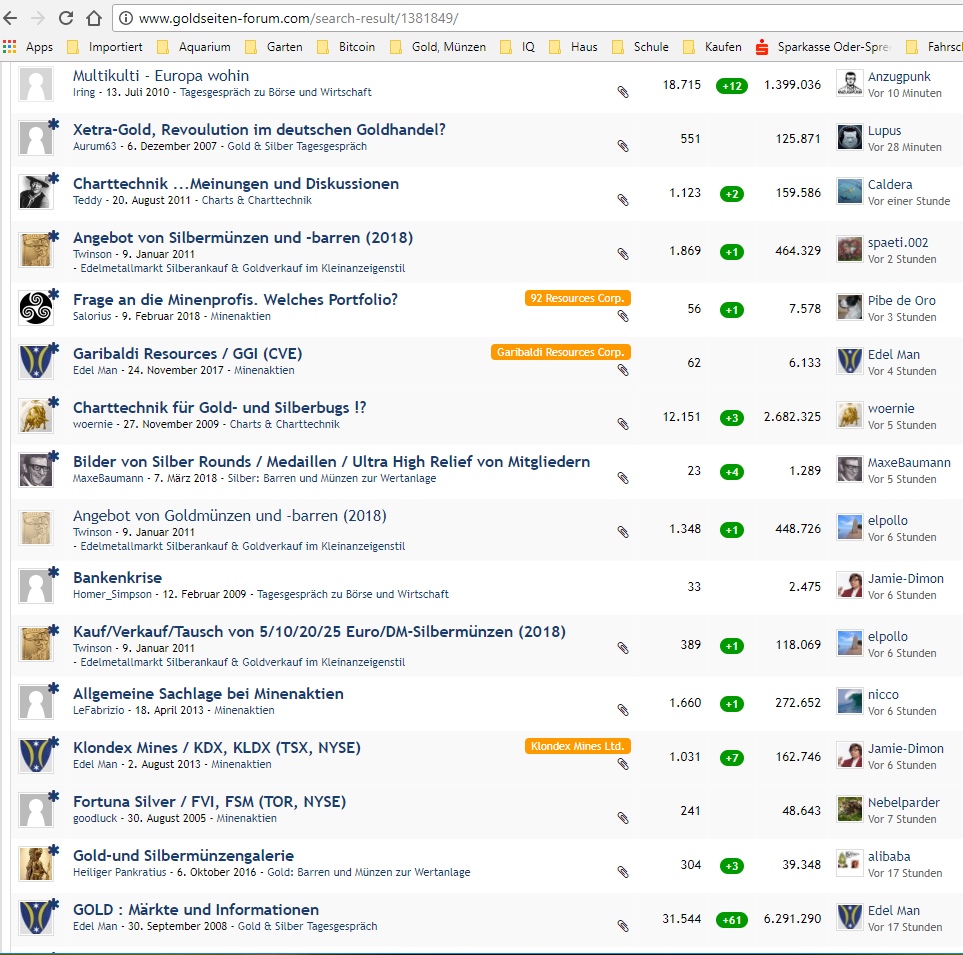Reload the page with refresh icon
Viewport: 963px width, 955px height.
point(66,18)
